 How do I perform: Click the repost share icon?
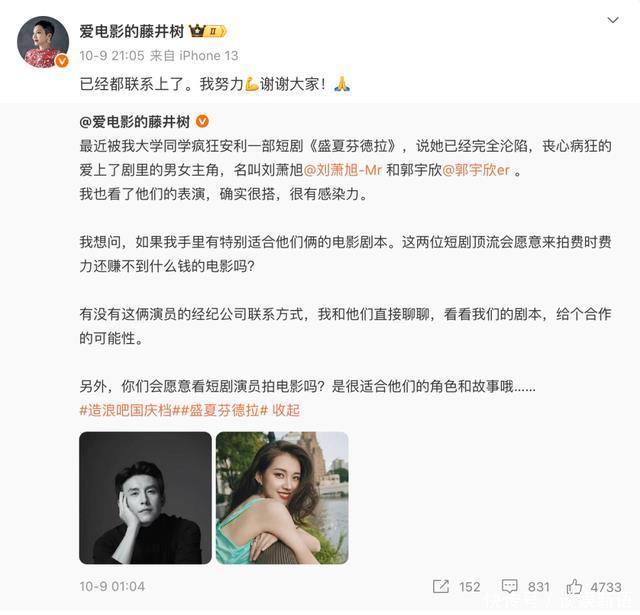pos(441,587)
